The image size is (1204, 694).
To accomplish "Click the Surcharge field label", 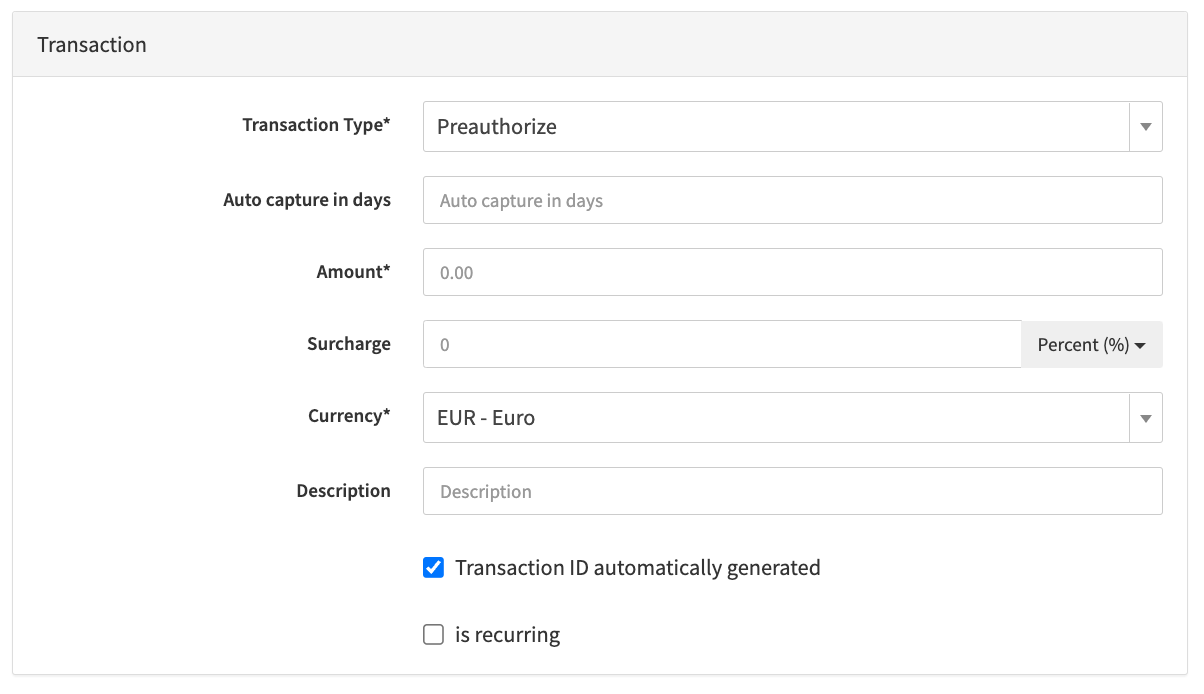I will pyautogui.click(x=348, y=344).
